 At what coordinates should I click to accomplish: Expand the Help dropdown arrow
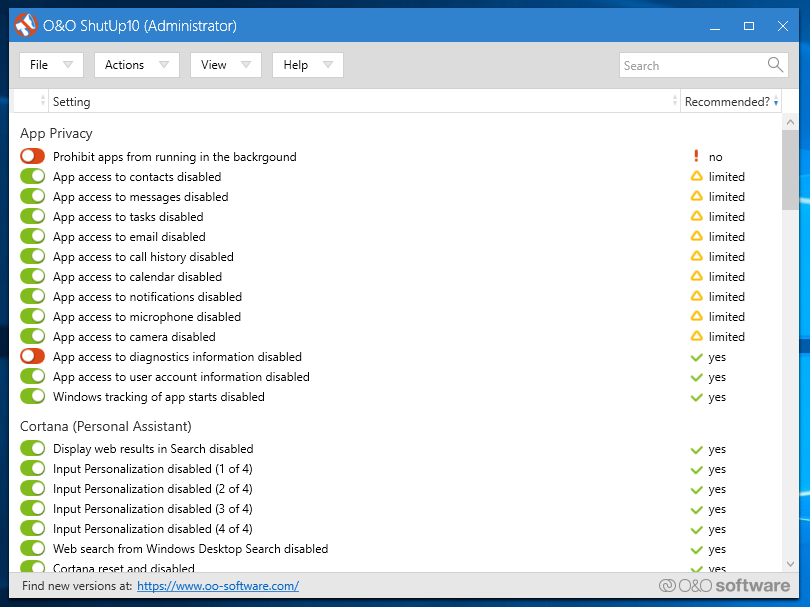tap(328, 65)
